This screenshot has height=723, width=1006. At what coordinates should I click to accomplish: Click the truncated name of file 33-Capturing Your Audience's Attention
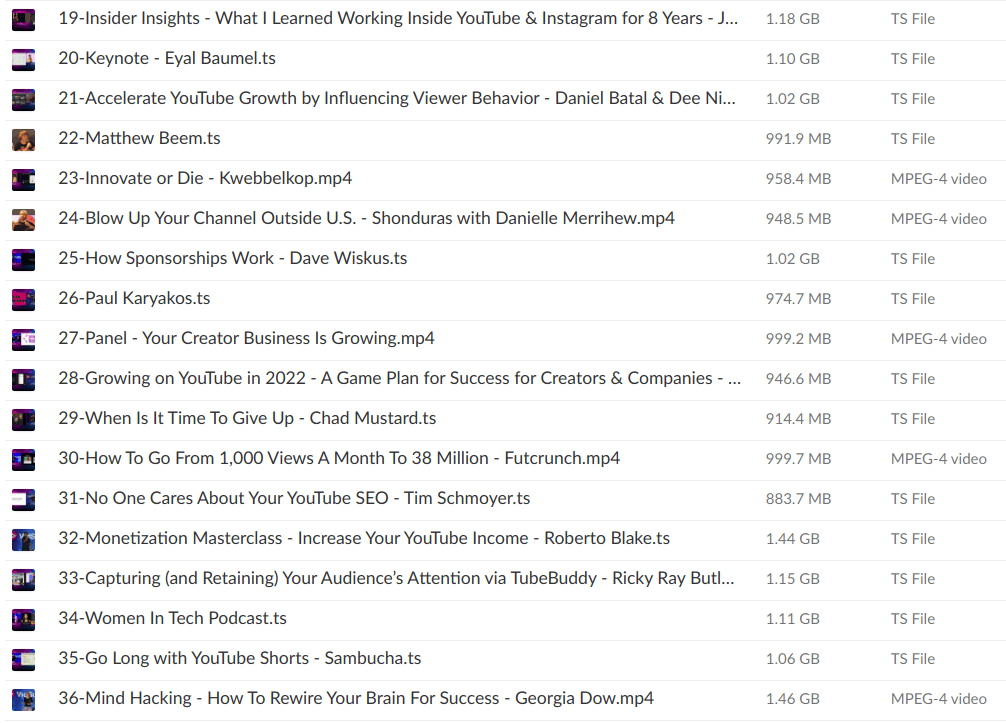(398, 578)
